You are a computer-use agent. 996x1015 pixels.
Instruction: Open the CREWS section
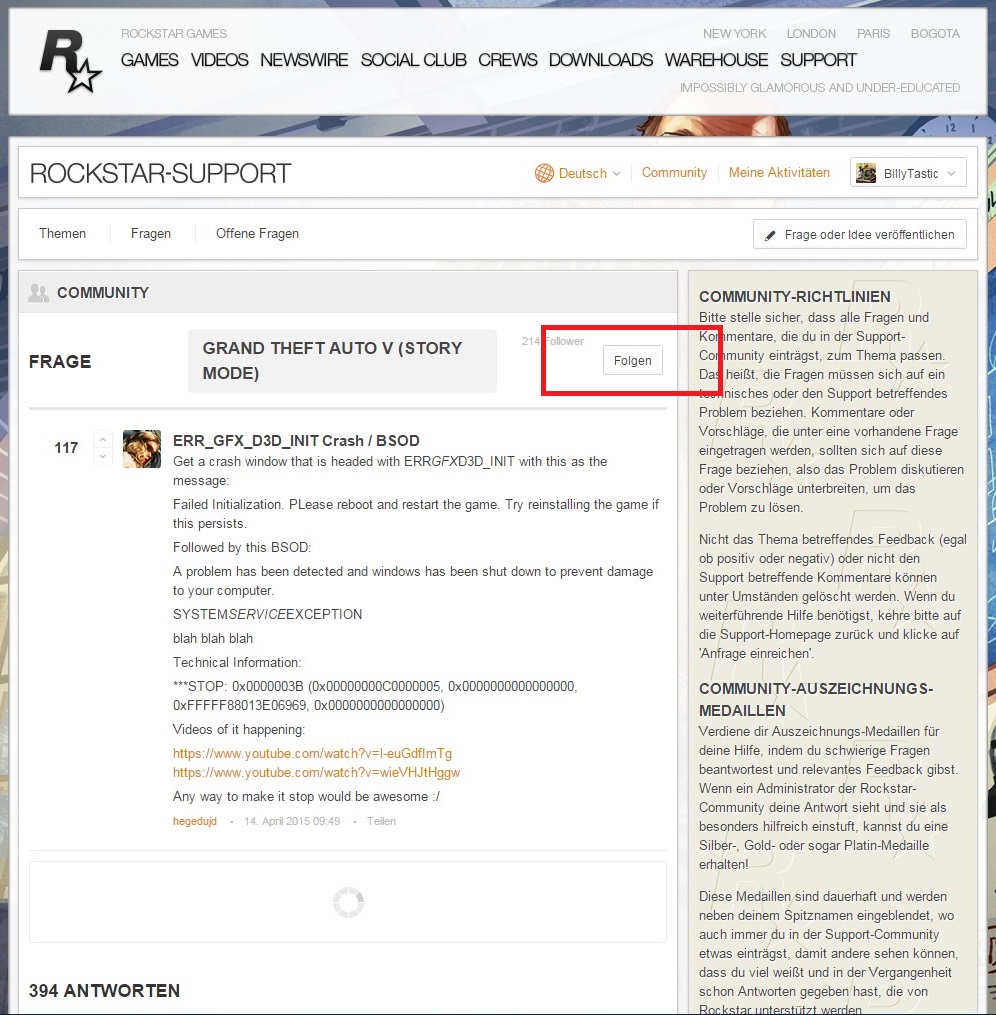tap(508, 60)
